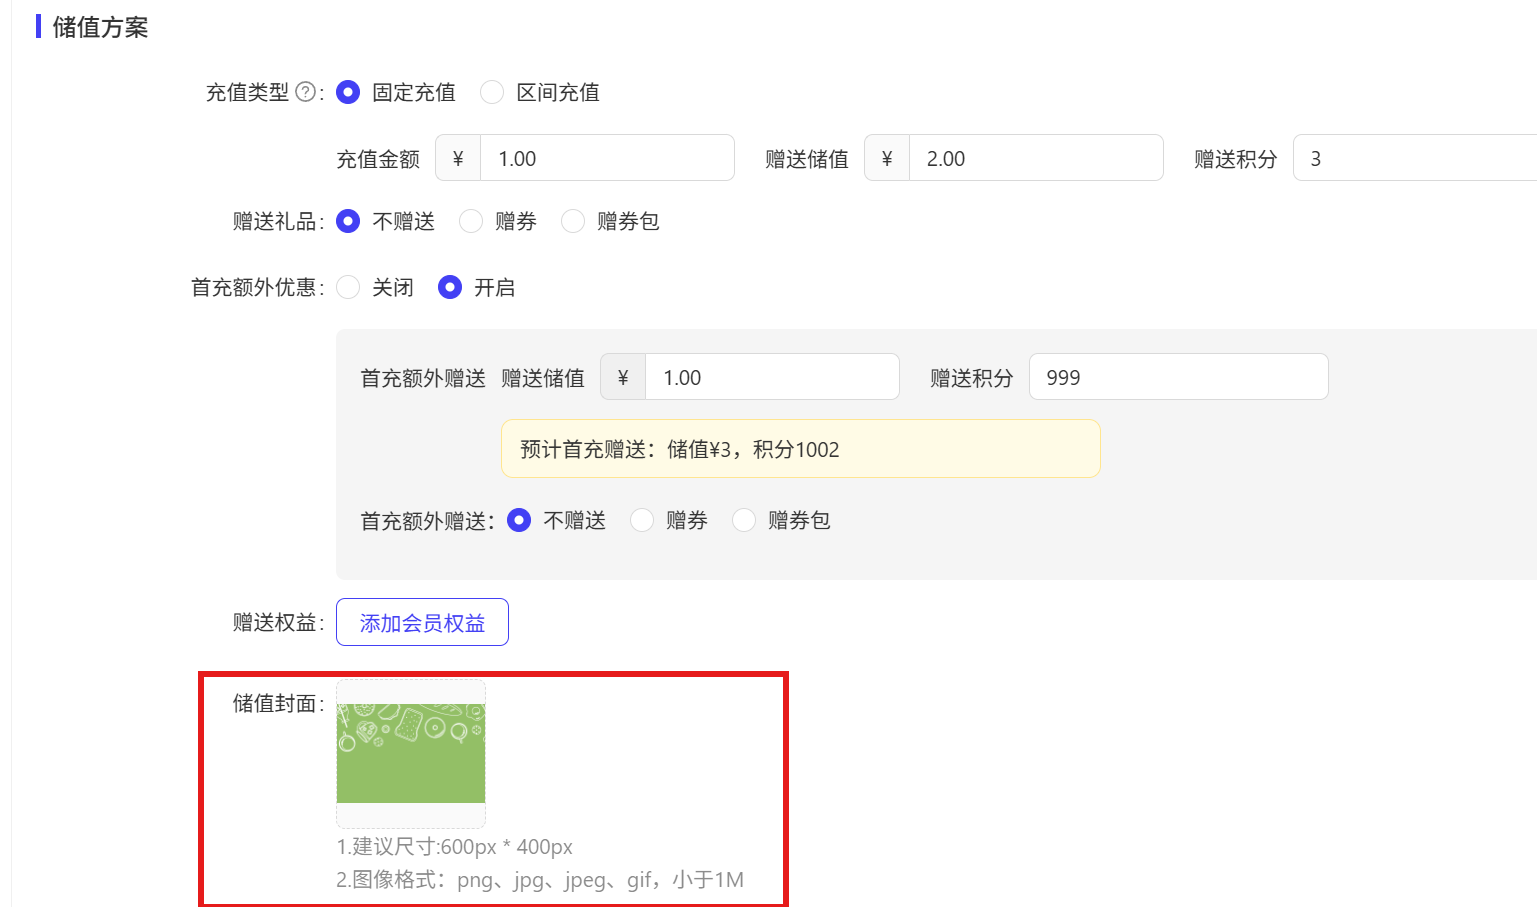This screenshot has width=1537, height=907.
Task: Choose 区间充值 as the recharge type
Action: coord(492,92)
